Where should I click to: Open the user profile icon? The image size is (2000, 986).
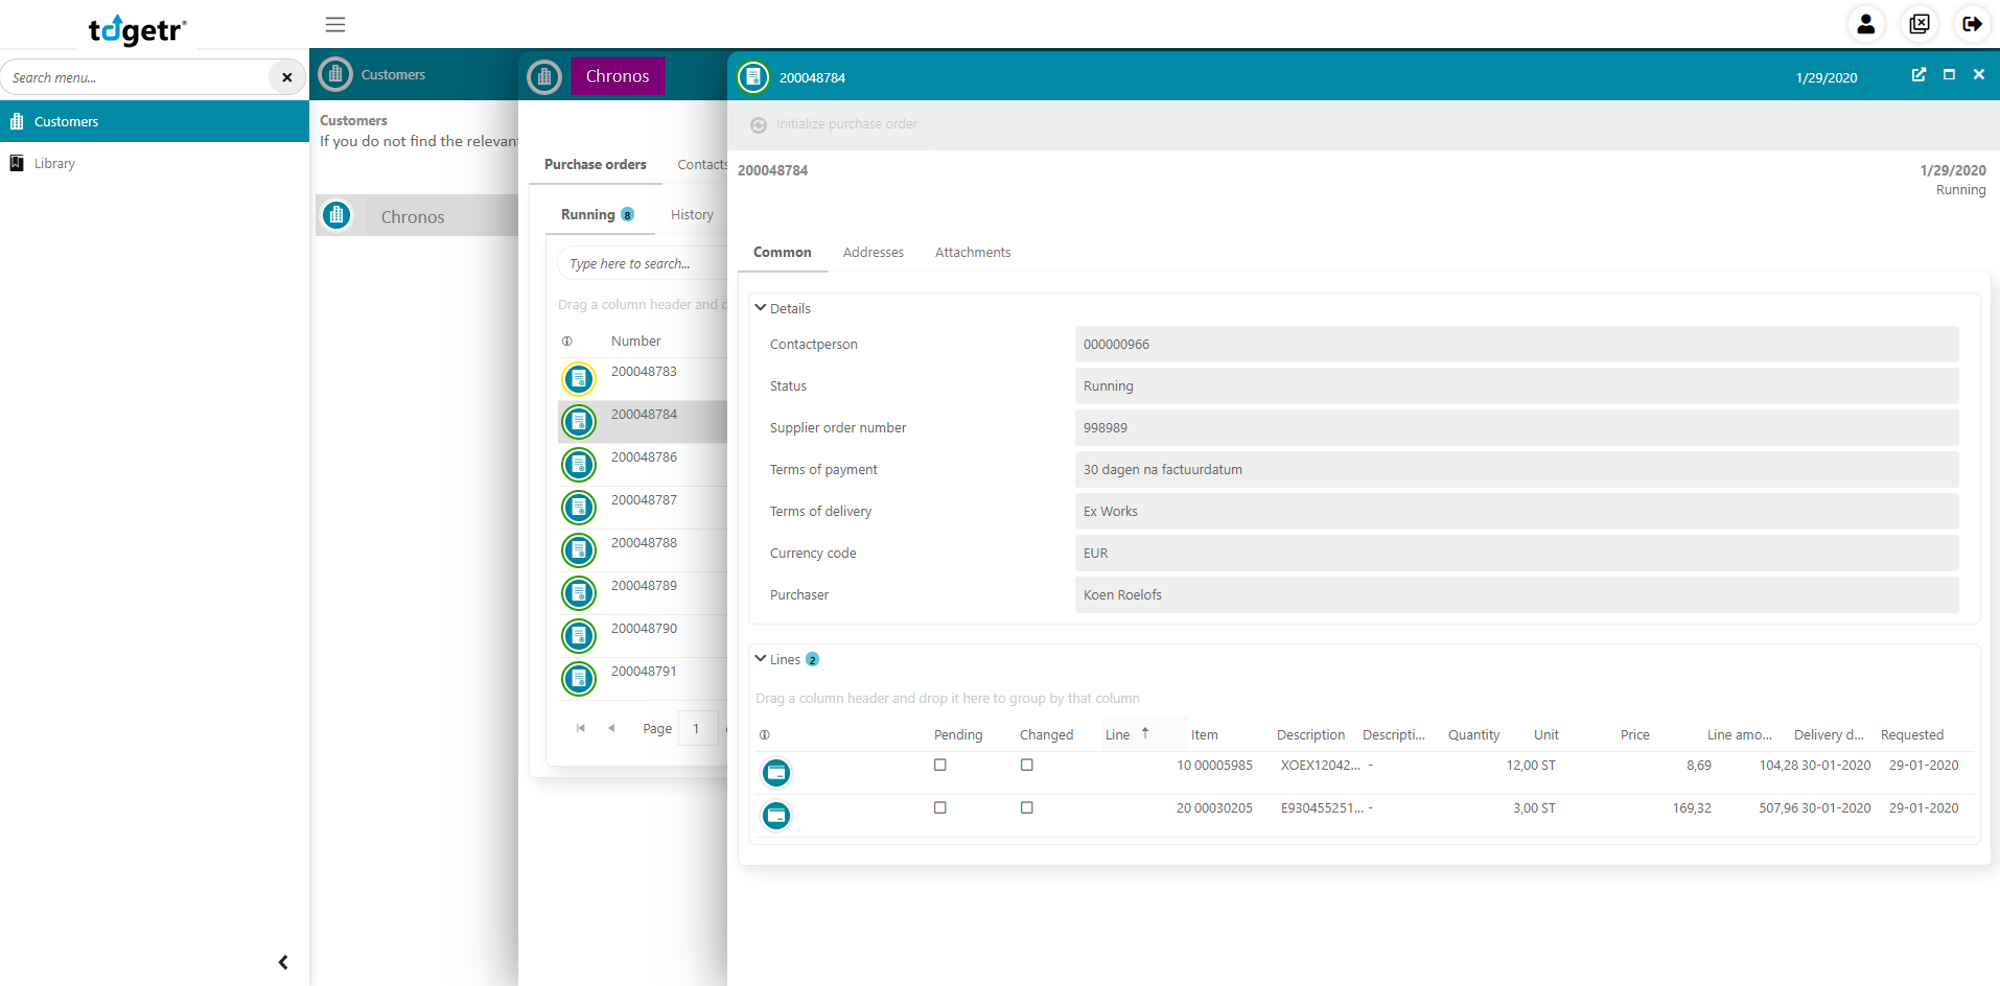tap(1866, 24)
